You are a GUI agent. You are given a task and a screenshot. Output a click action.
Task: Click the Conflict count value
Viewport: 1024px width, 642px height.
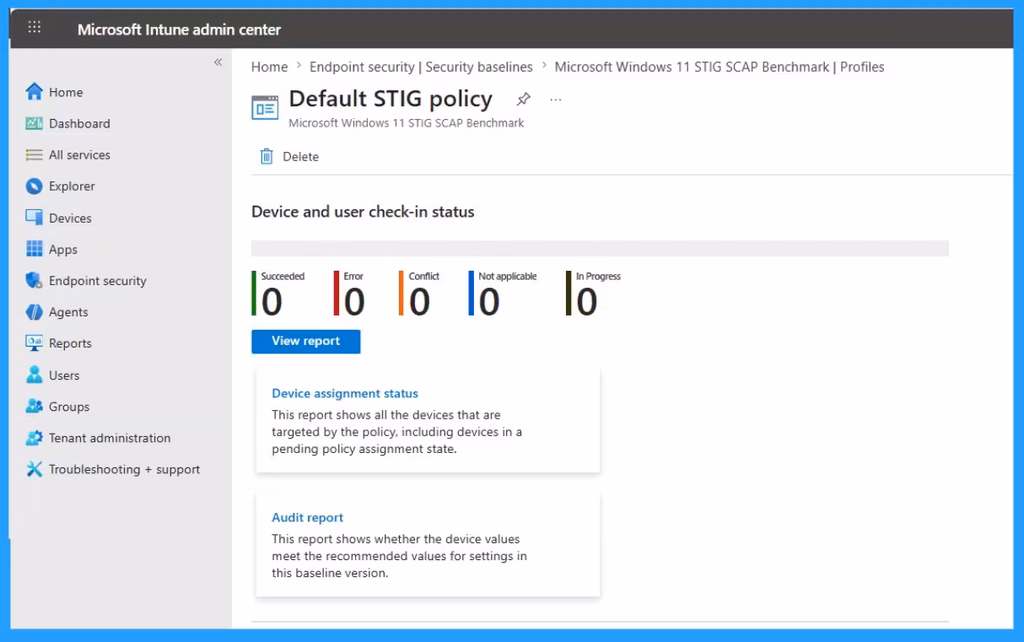tap(419, 302)
